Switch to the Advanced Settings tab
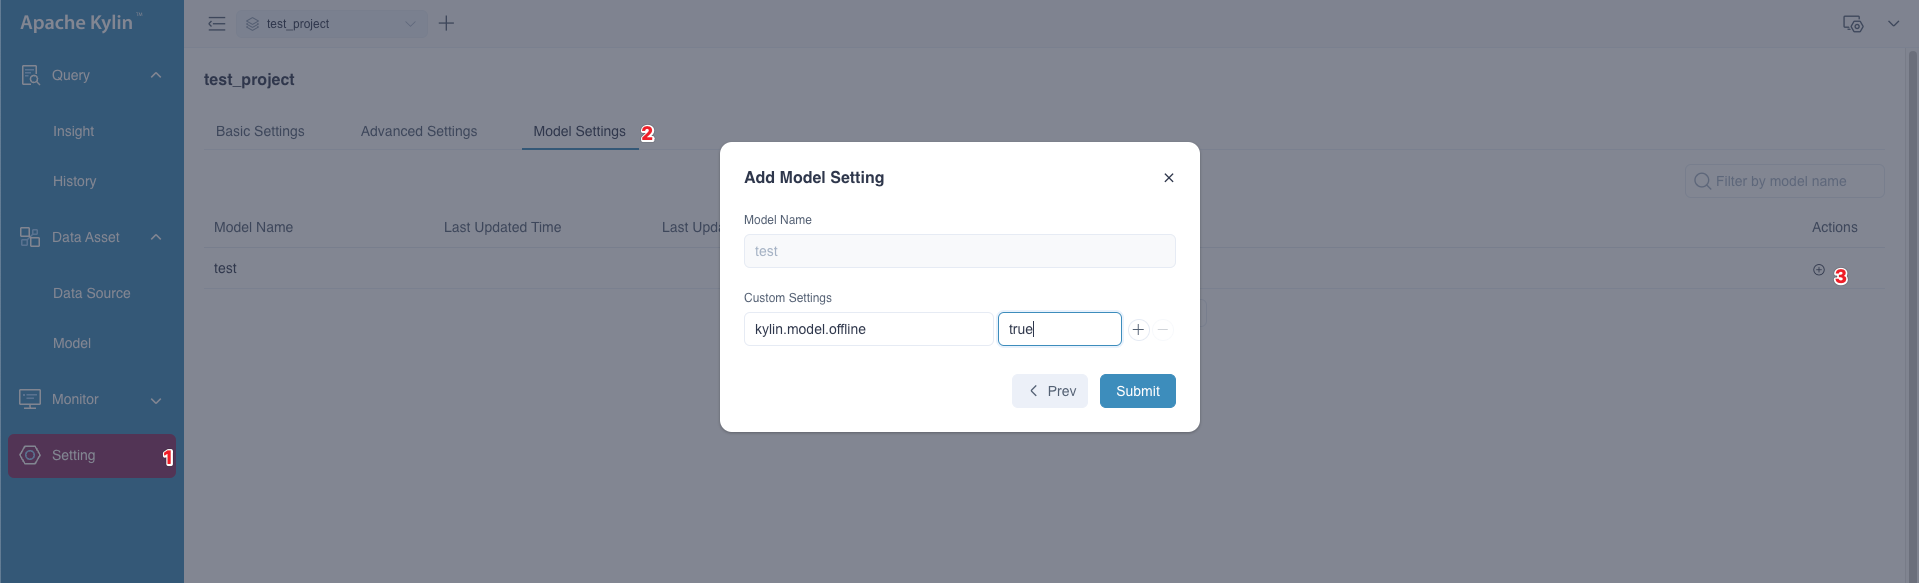This screenshot has height=583, width=1920. click(x=419, y=131)
